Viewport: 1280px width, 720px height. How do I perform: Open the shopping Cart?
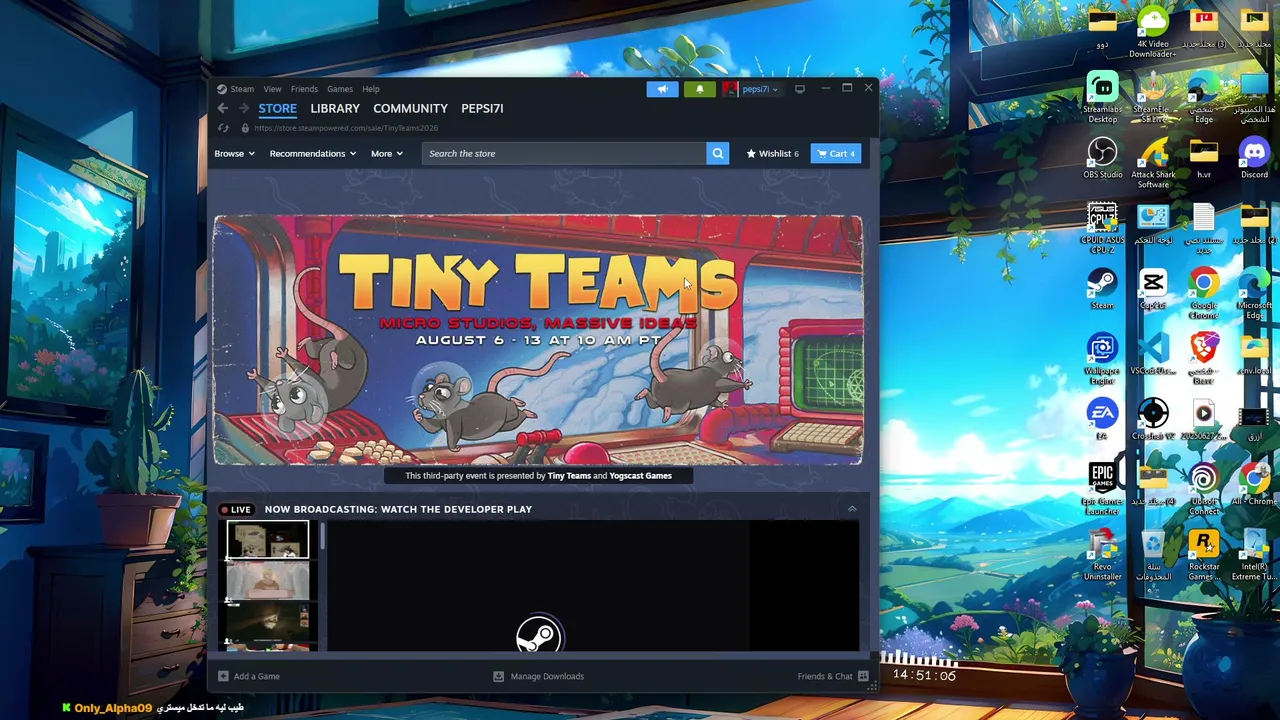(x=836, y=153)
